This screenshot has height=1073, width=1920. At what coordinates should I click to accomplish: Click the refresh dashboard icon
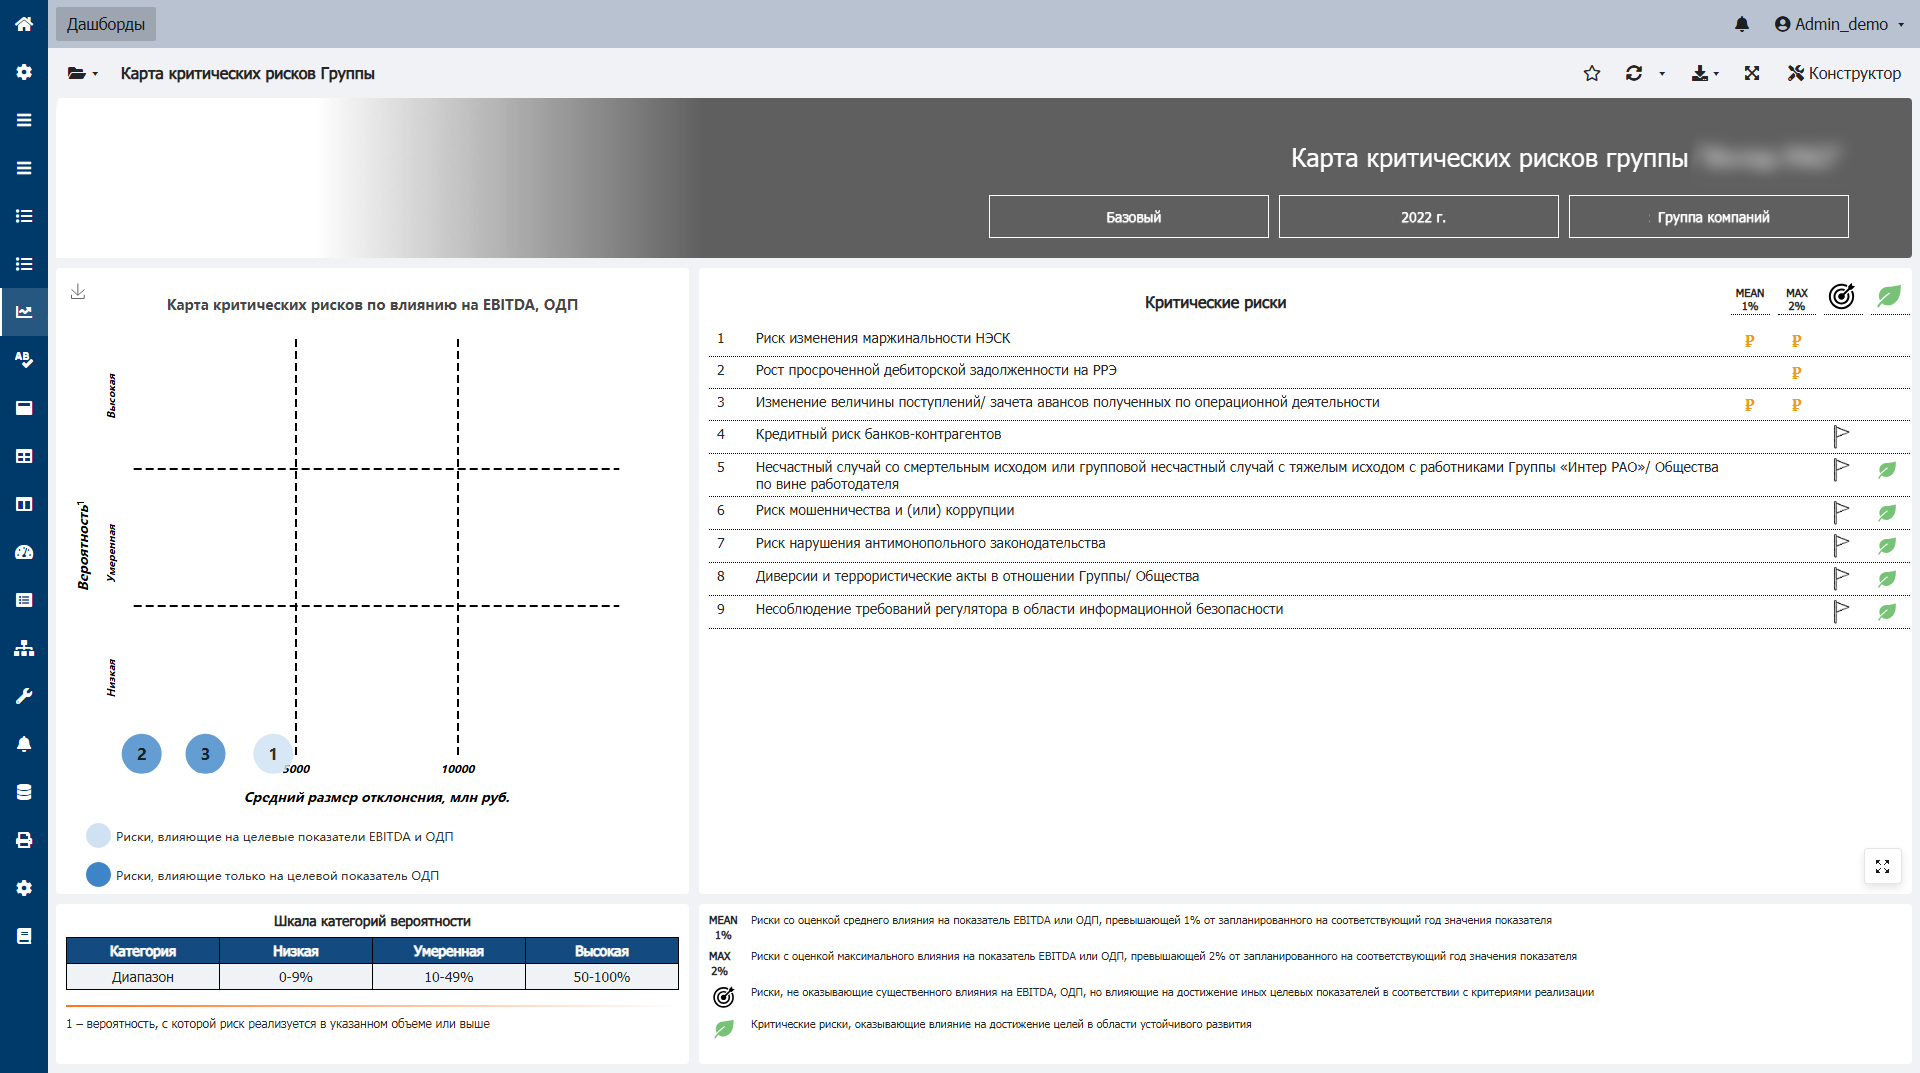click(x=1634, y=73)
